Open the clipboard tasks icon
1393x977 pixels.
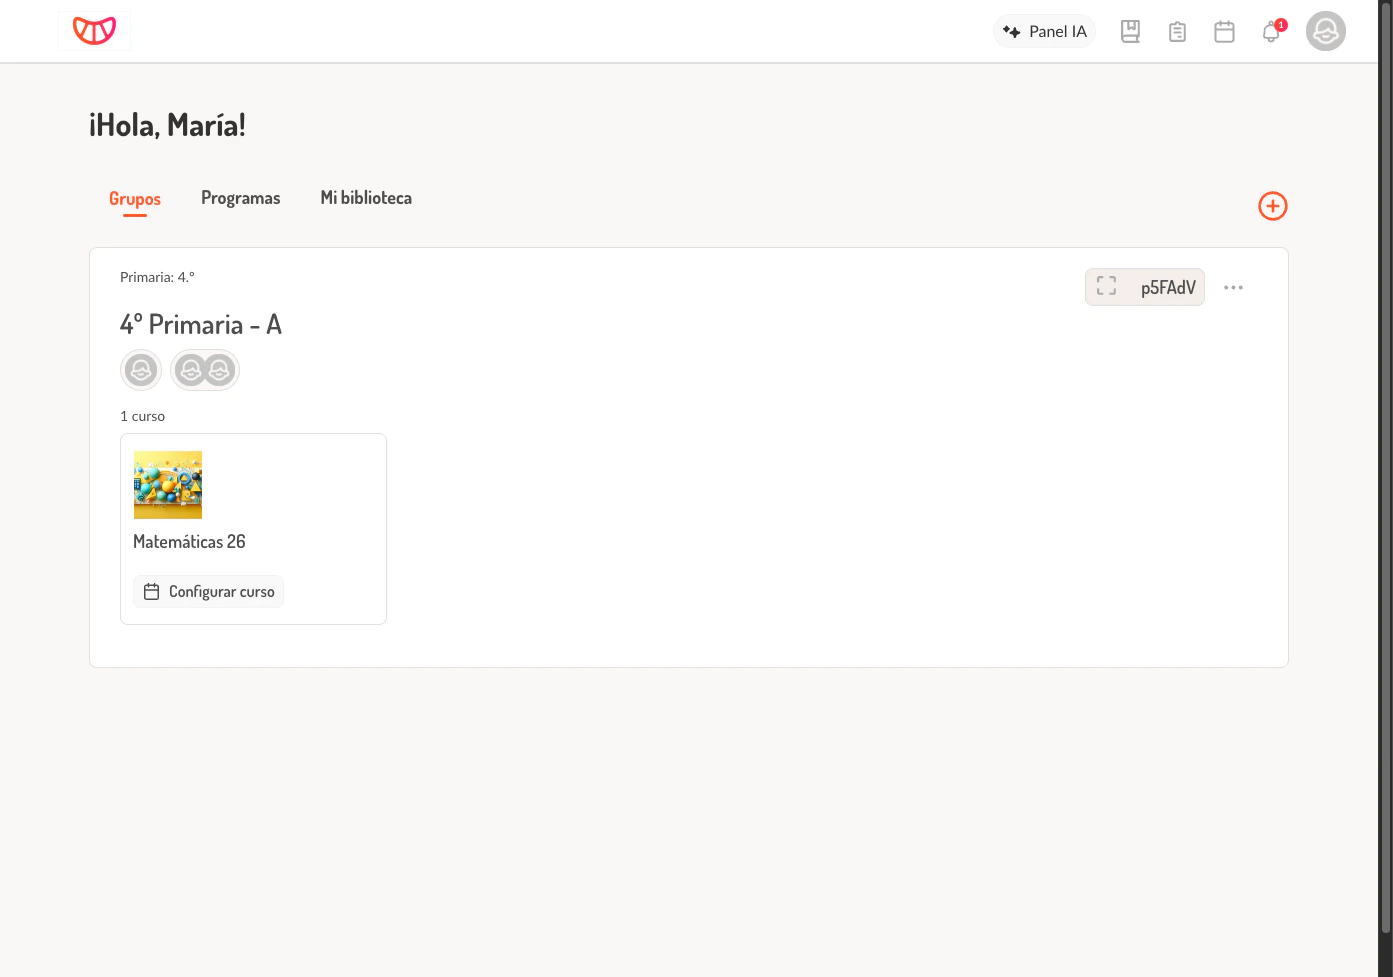click(x=1177, y=31)
